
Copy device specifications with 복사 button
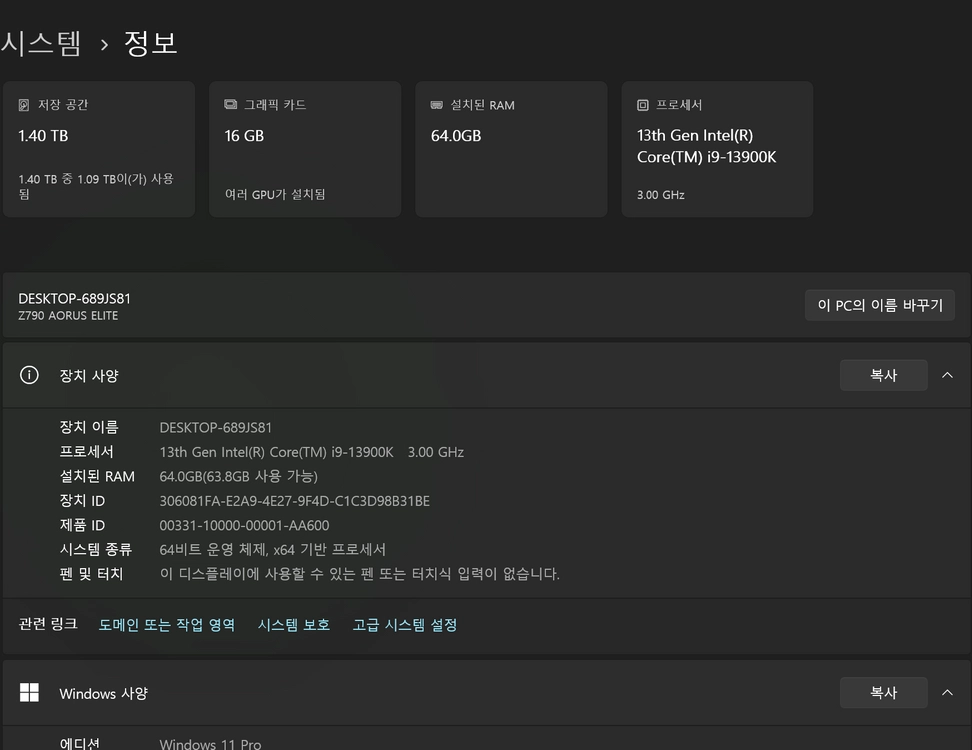coord(883,375)
